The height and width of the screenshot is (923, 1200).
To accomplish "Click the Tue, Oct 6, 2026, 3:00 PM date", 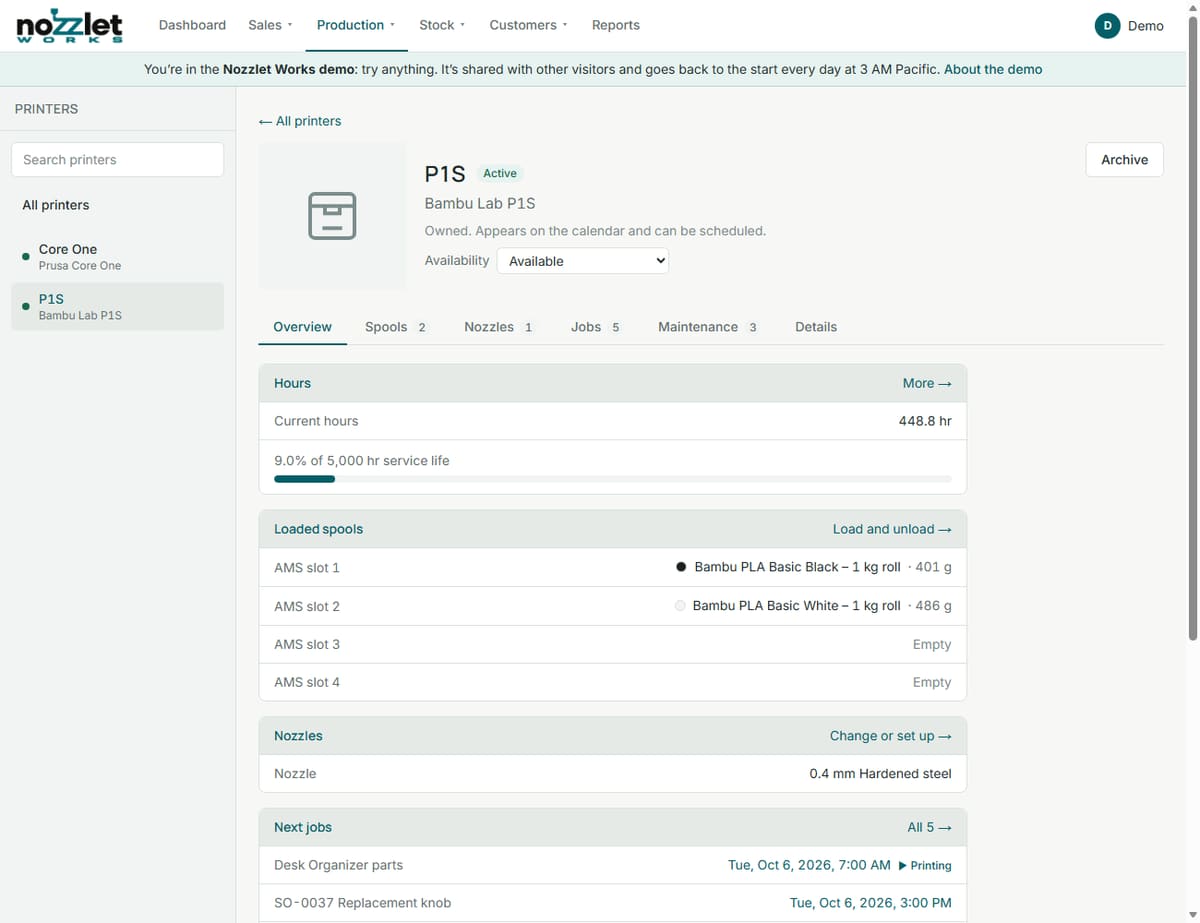I will pyautogui.click(x=870, y=903).
